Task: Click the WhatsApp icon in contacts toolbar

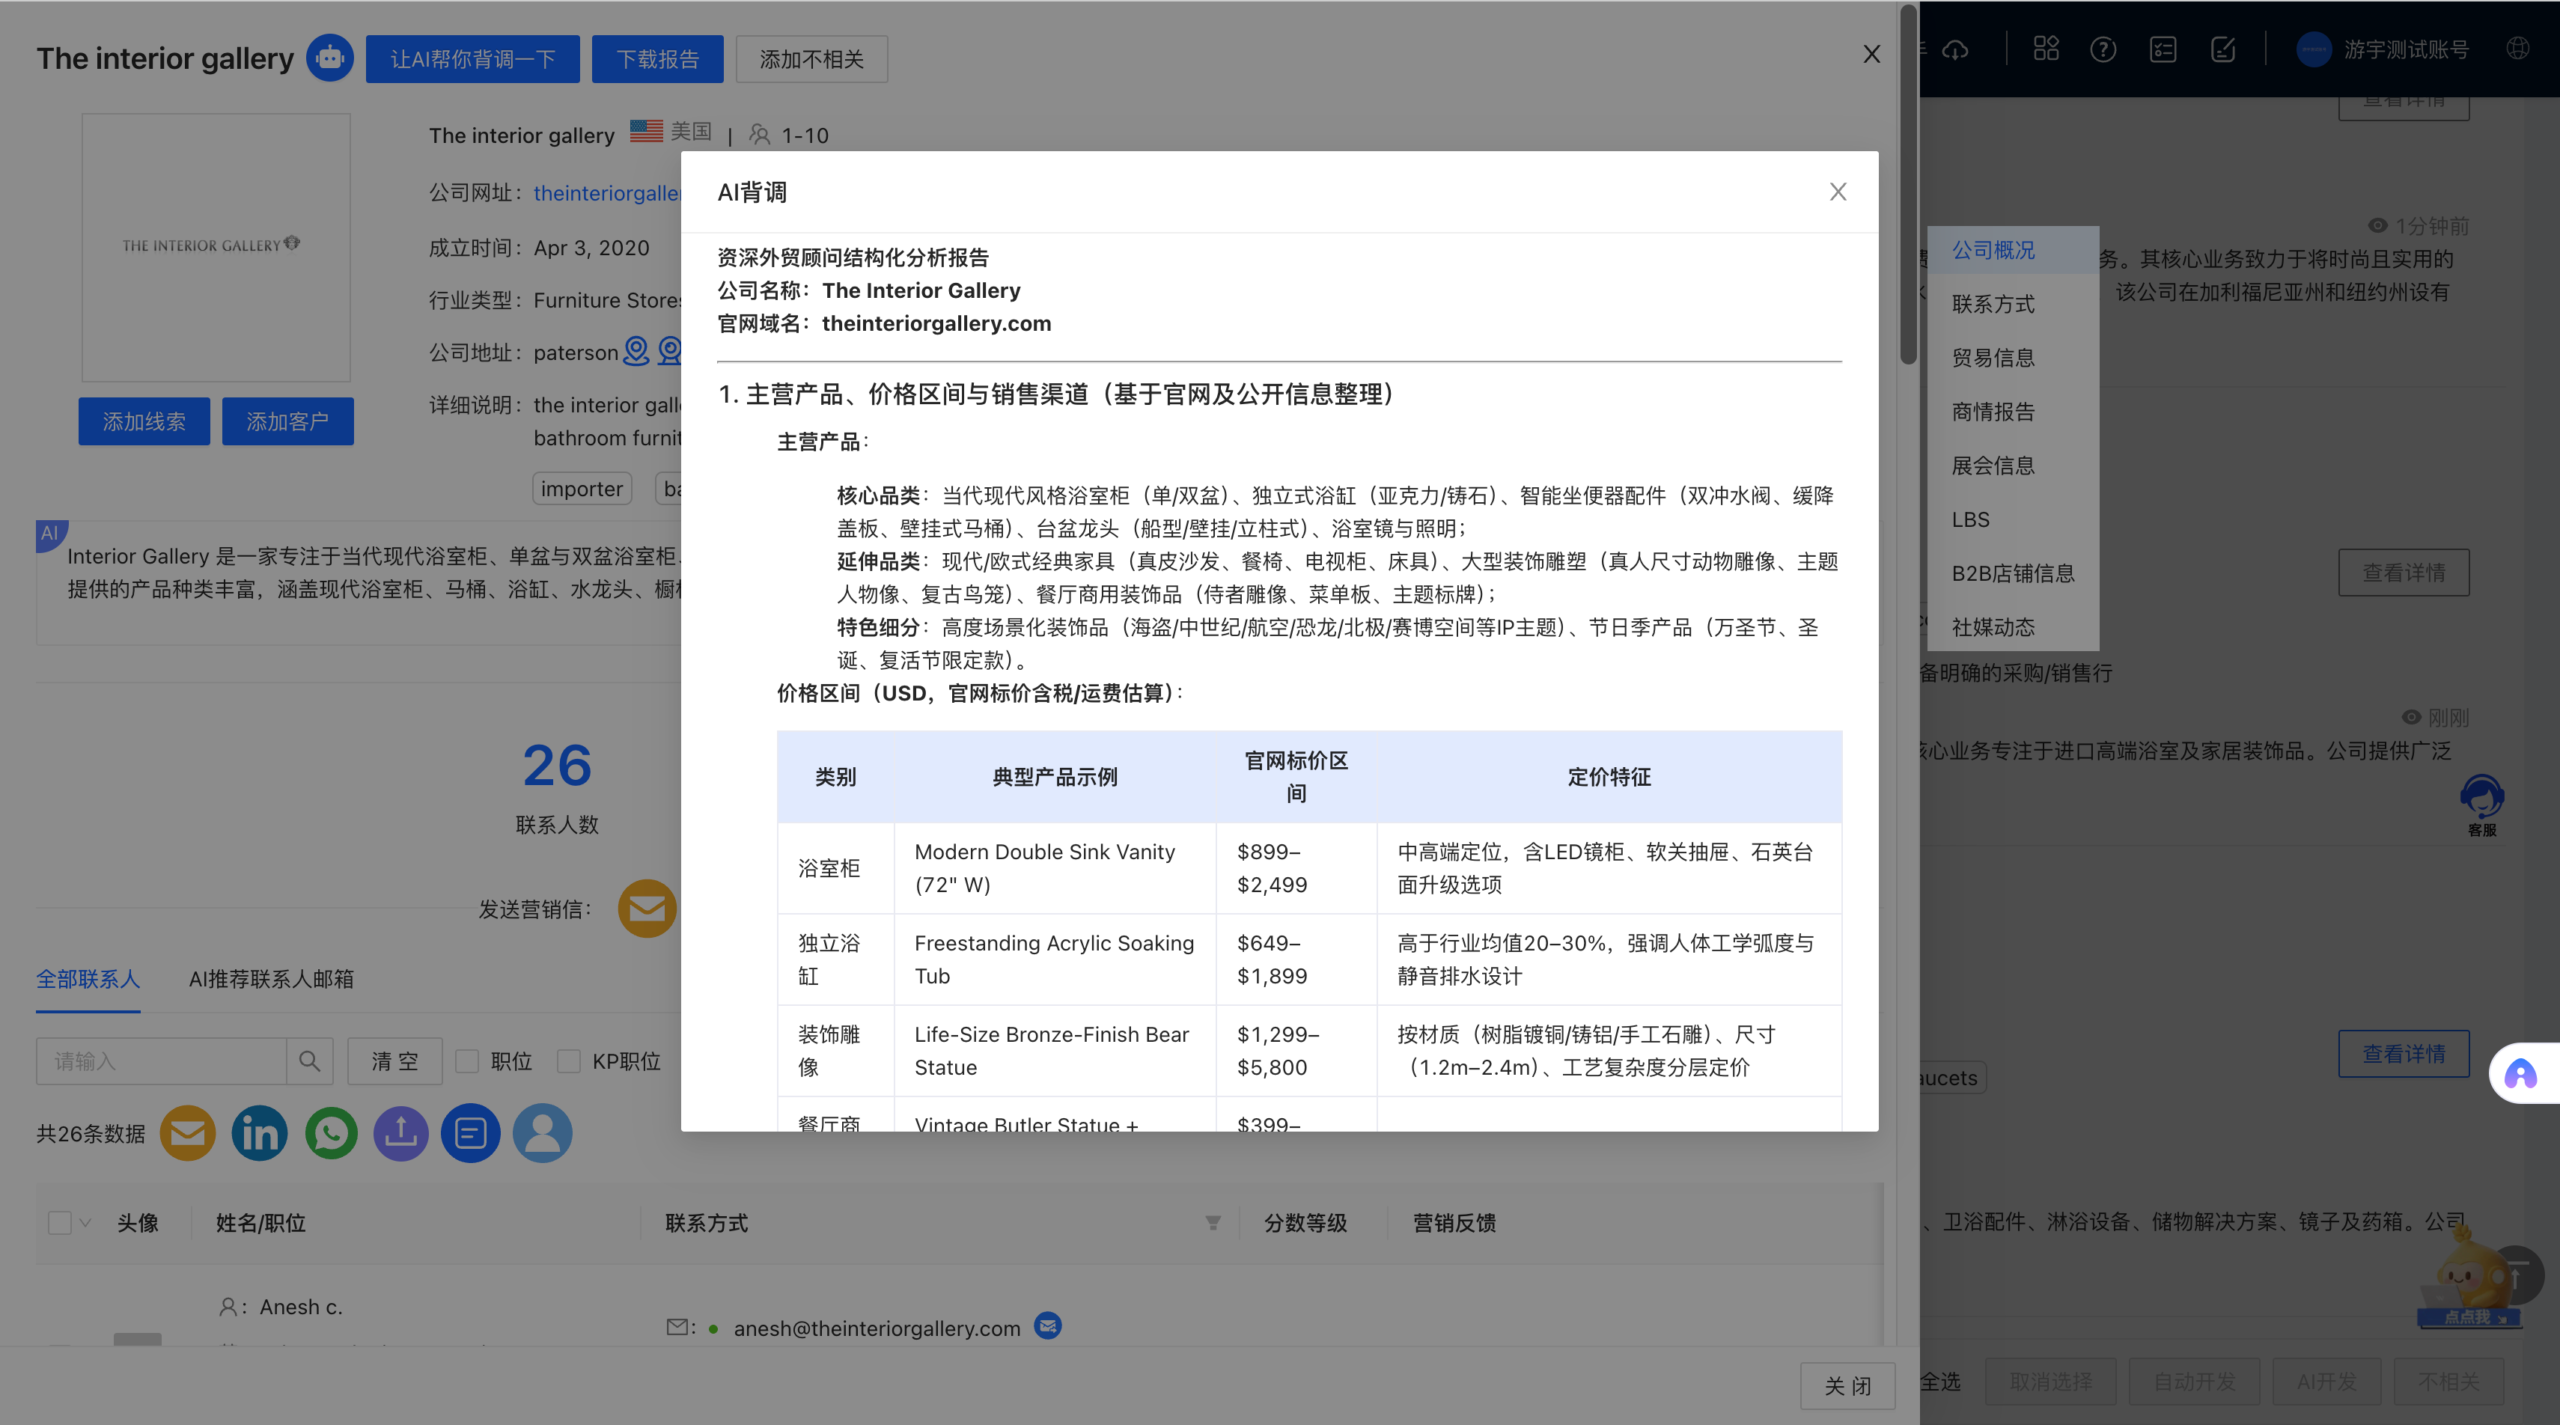Action: click(x=331, y=1133)
